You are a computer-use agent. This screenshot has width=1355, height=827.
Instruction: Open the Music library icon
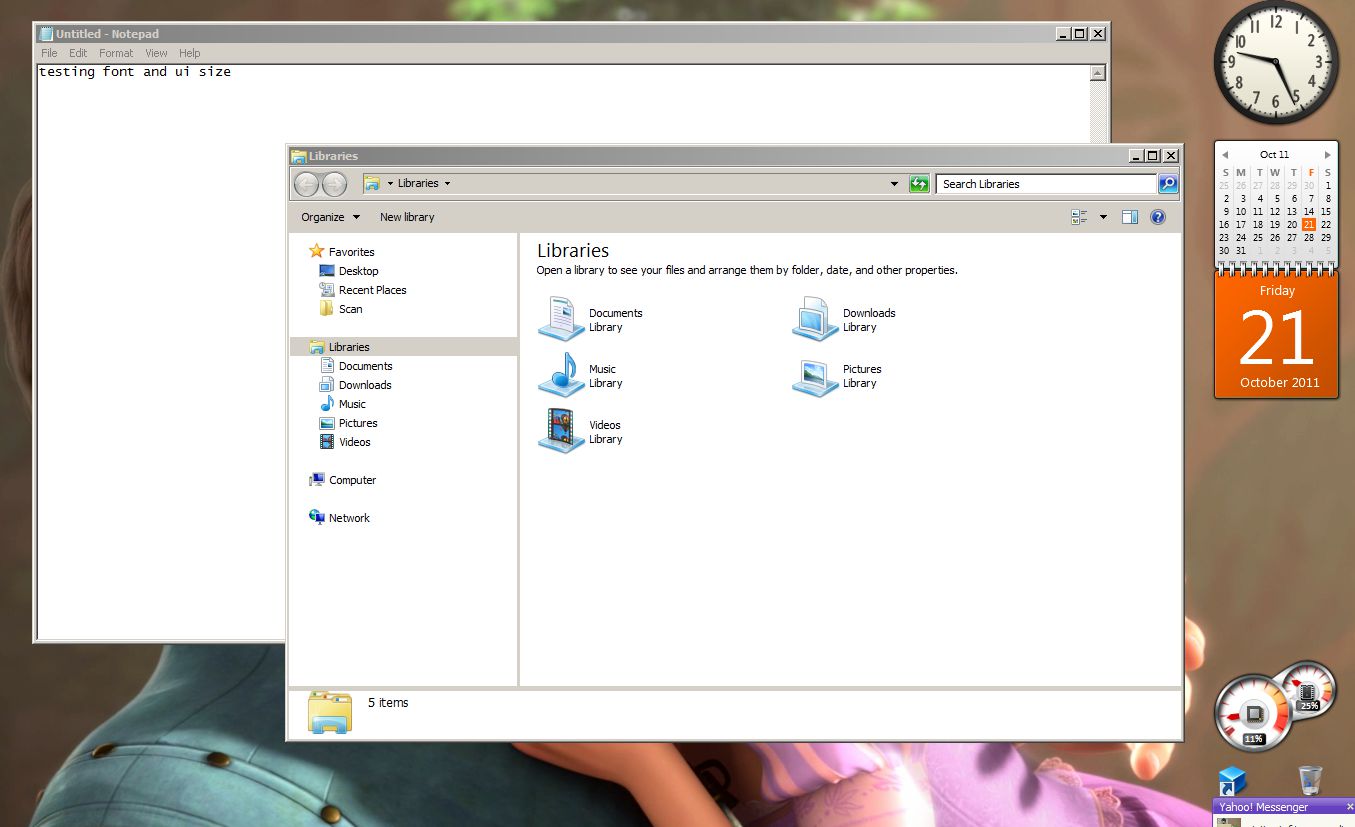click(x=561, y=375)
